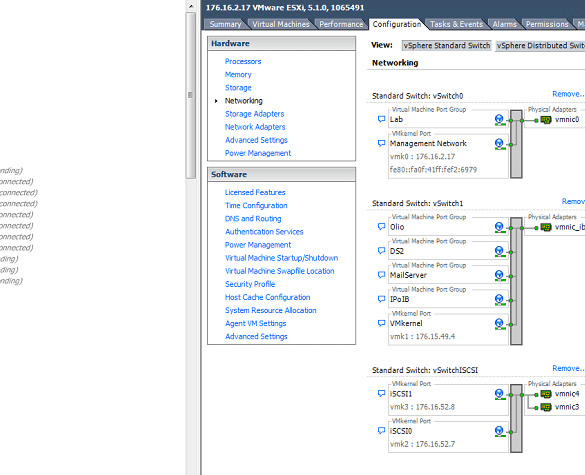Image resolution: width=585 pixels, height=475 pixels.
Task: Open Agent VM Settings
Action: [256, 323]
